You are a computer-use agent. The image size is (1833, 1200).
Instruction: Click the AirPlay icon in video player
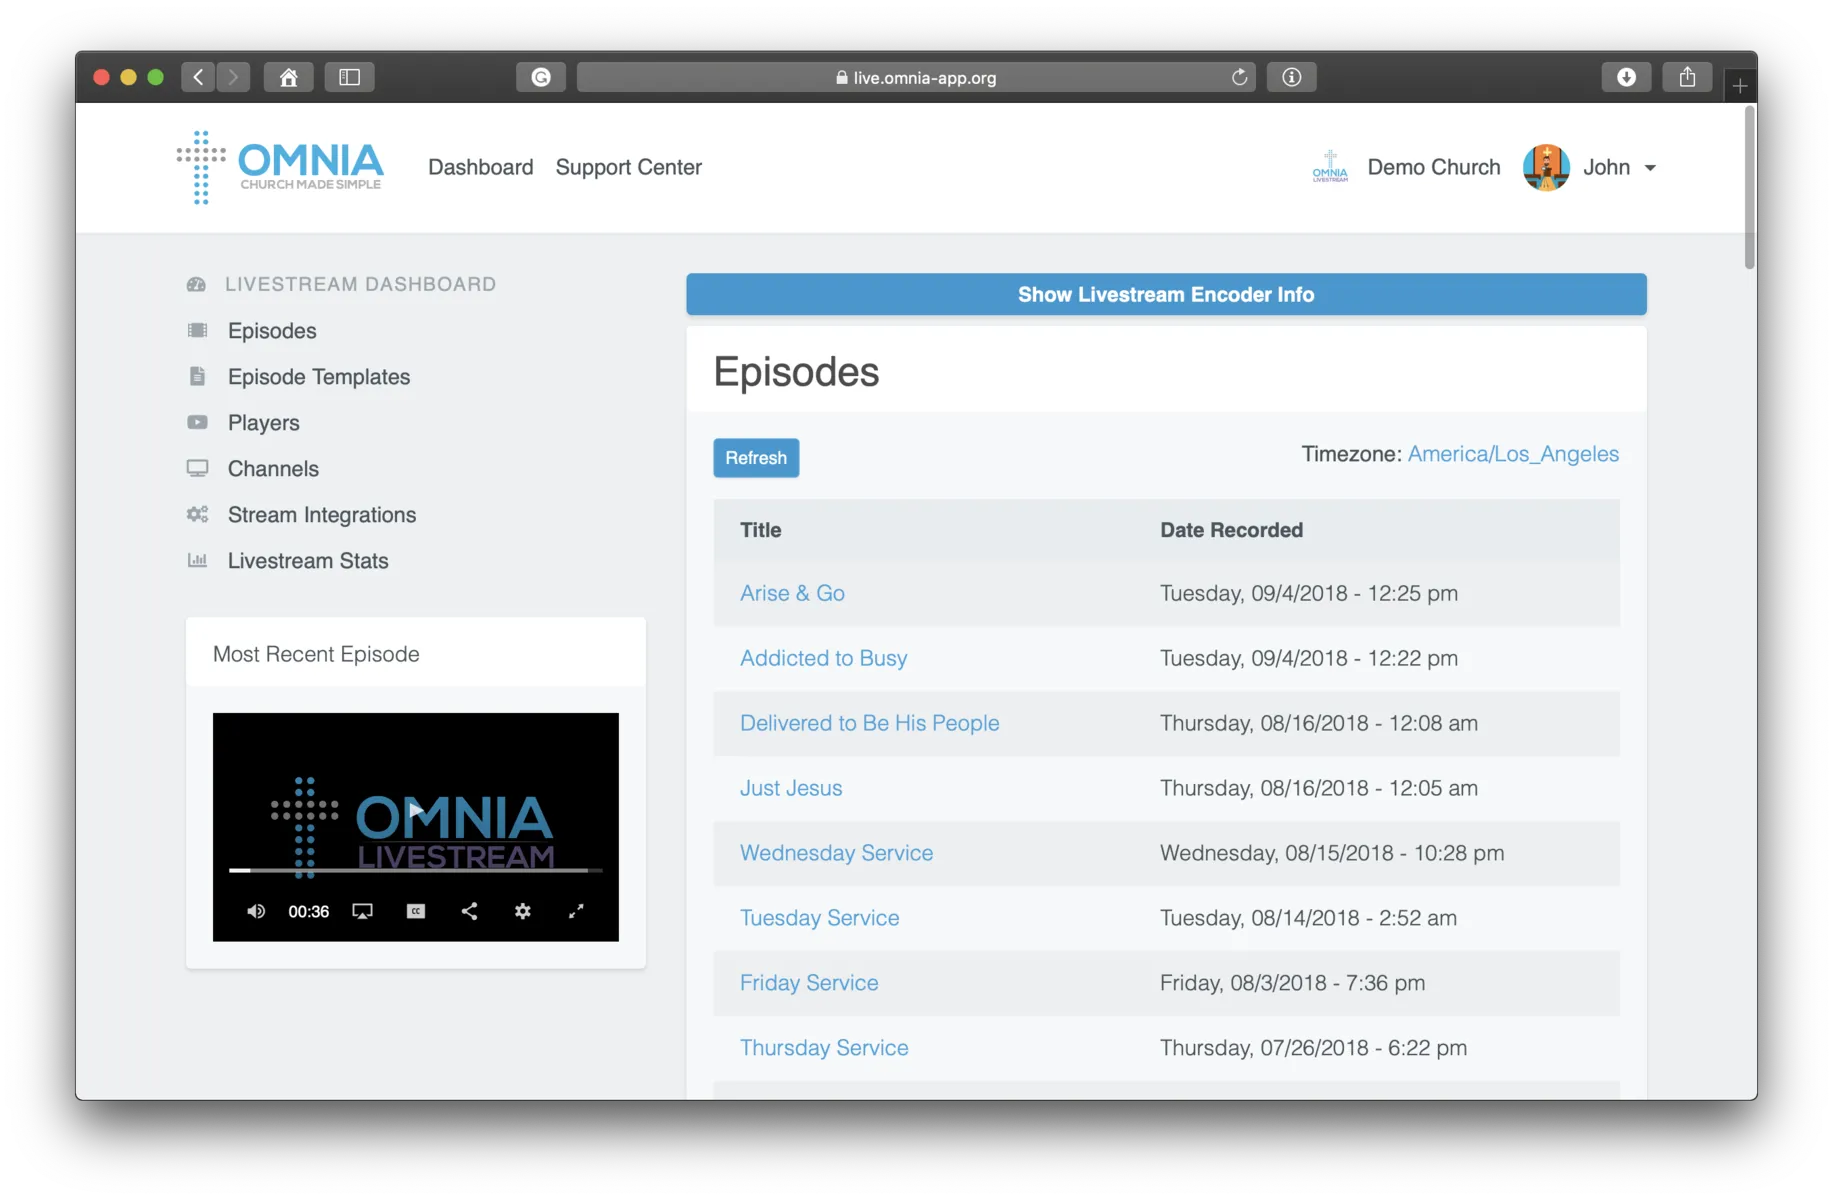(x=362, y=911)
